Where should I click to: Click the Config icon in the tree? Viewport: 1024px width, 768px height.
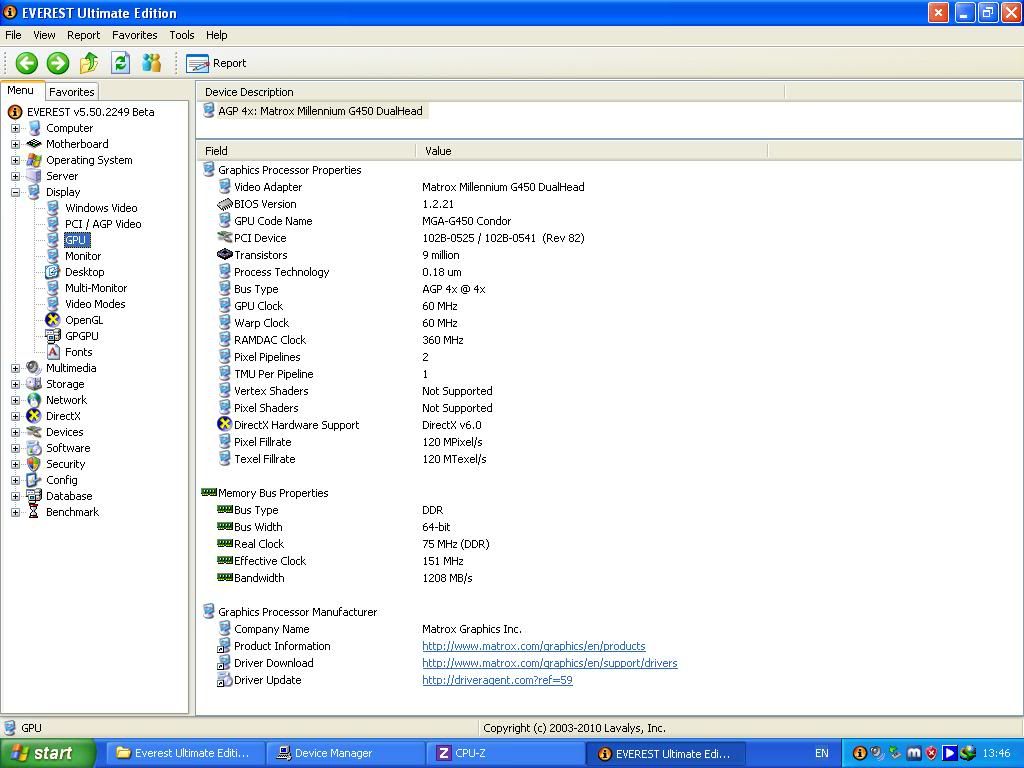[34, 480]
